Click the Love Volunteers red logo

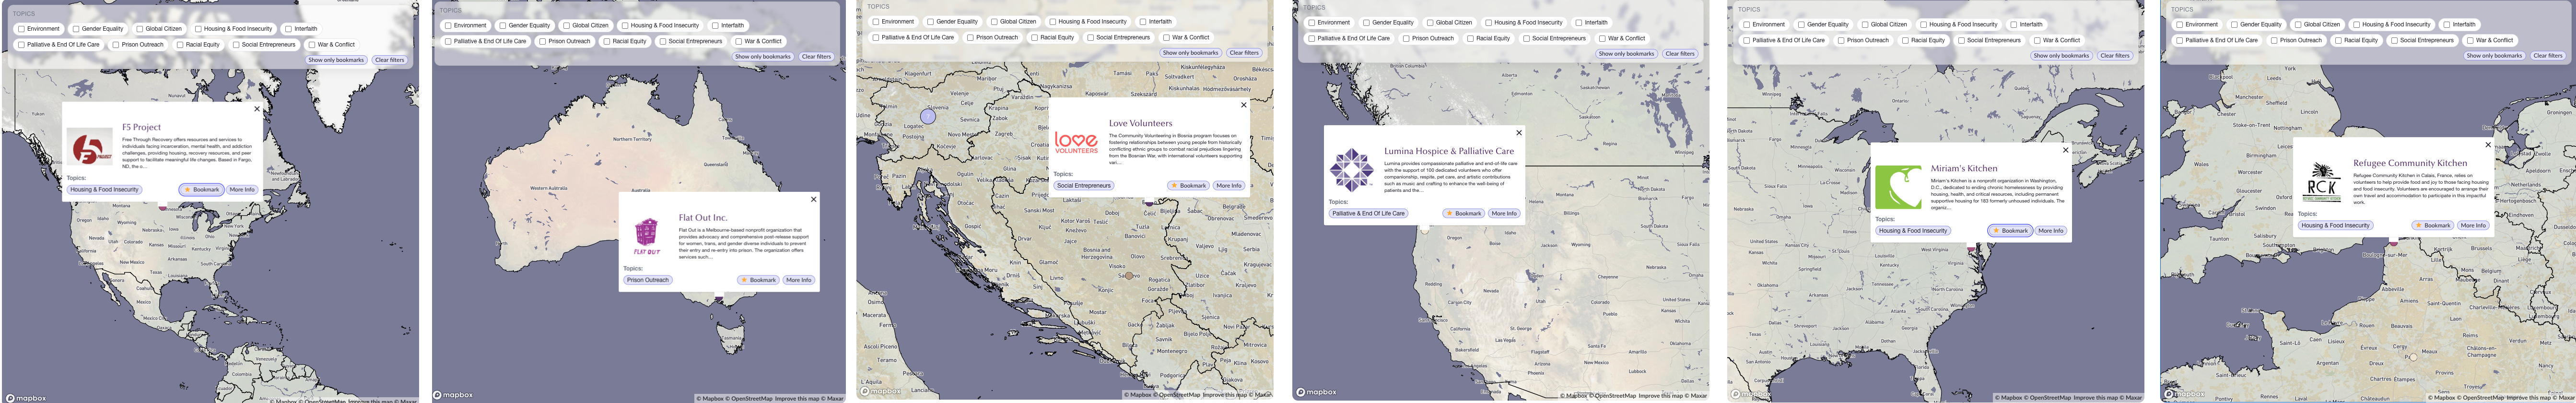click(1076, 143)
